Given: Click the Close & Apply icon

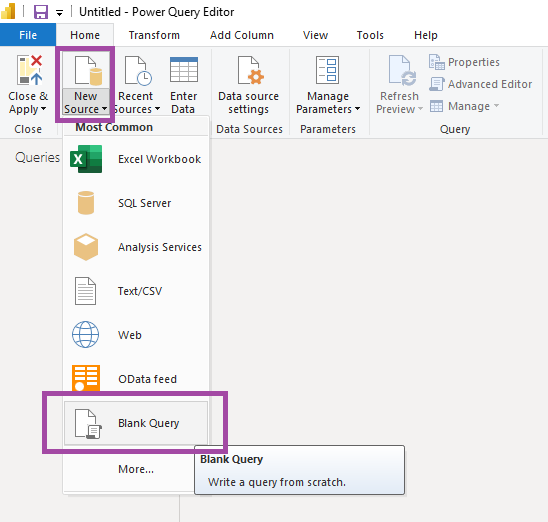Looking at the screenshot, I should coord(29,70).
